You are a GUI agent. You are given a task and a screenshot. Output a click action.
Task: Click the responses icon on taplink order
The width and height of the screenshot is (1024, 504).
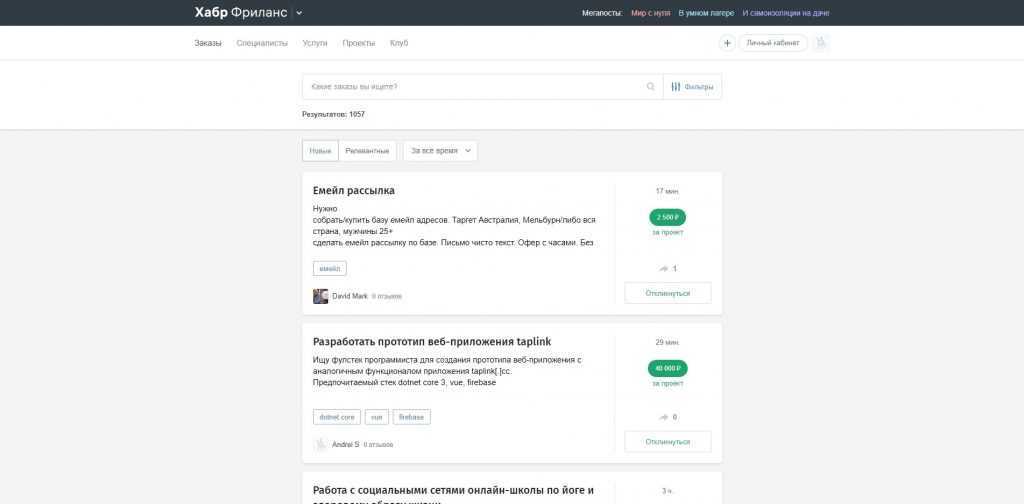point(664,417)
